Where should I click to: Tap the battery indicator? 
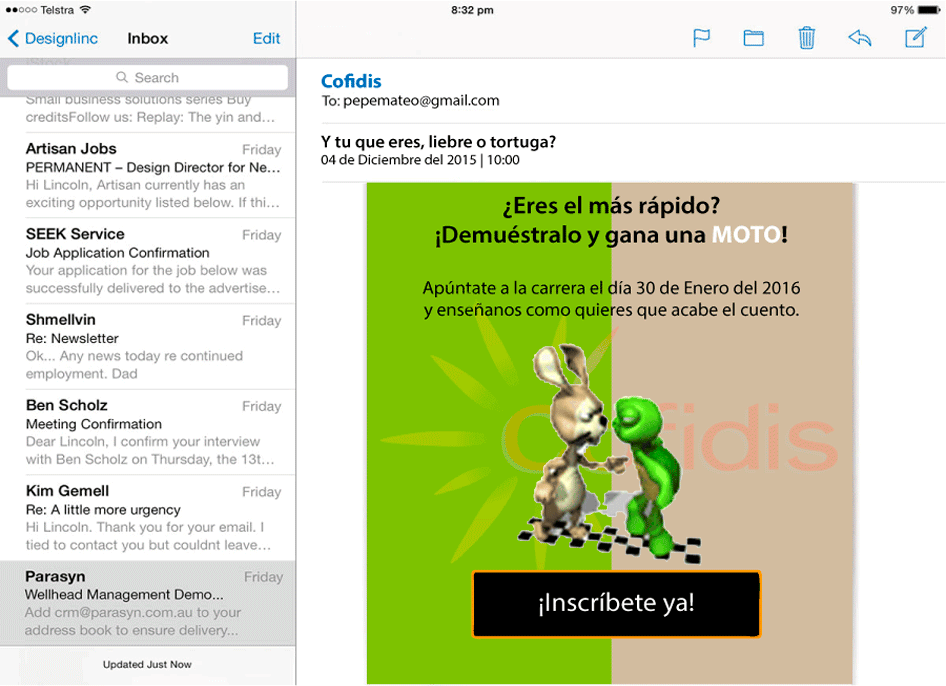pos(928,10)
